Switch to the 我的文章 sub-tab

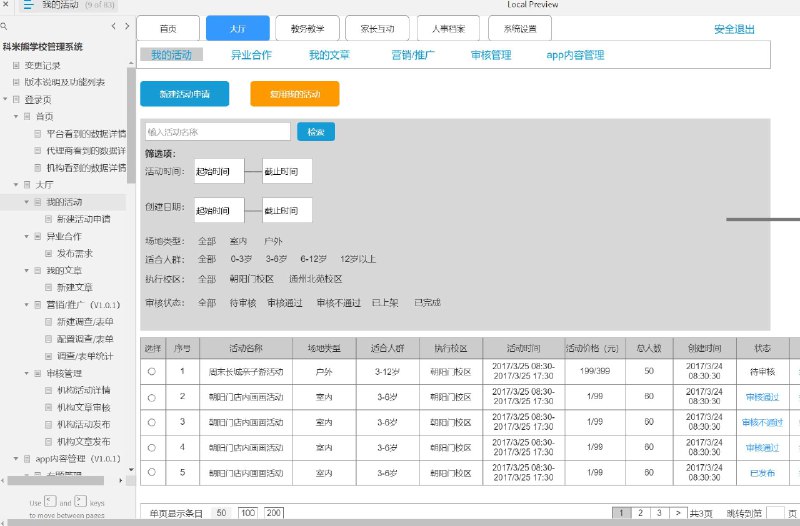(x=329, y=55)
